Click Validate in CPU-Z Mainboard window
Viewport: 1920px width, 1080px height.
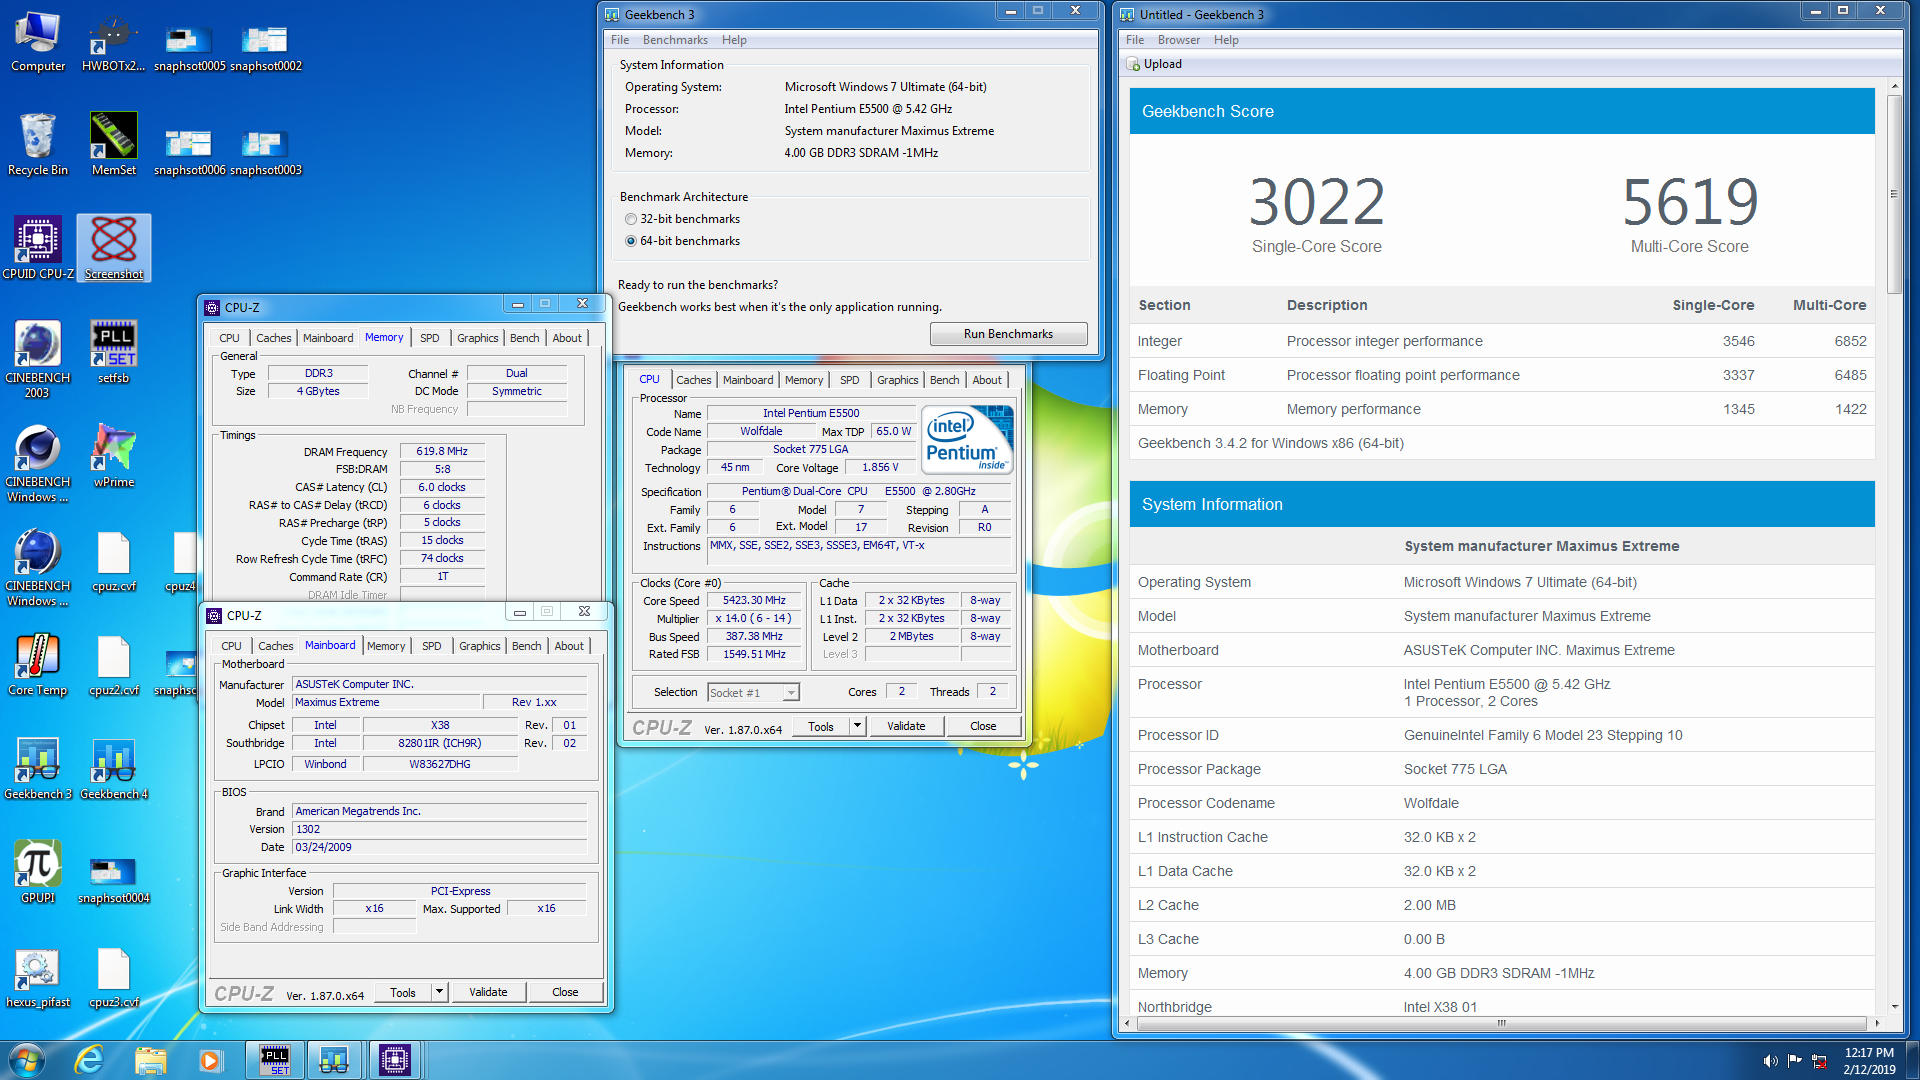pyautogui.click(x=488, y=992)
